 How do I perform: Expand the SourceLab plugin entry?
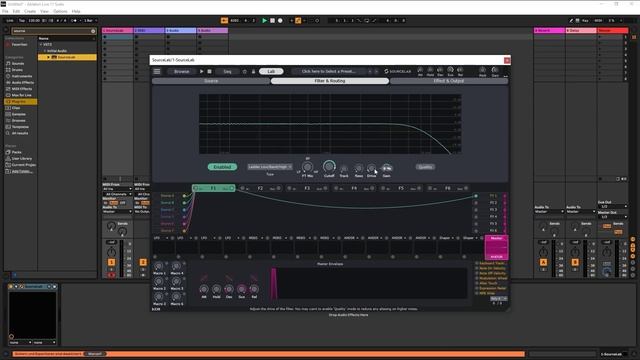click(x=49, y=57)
